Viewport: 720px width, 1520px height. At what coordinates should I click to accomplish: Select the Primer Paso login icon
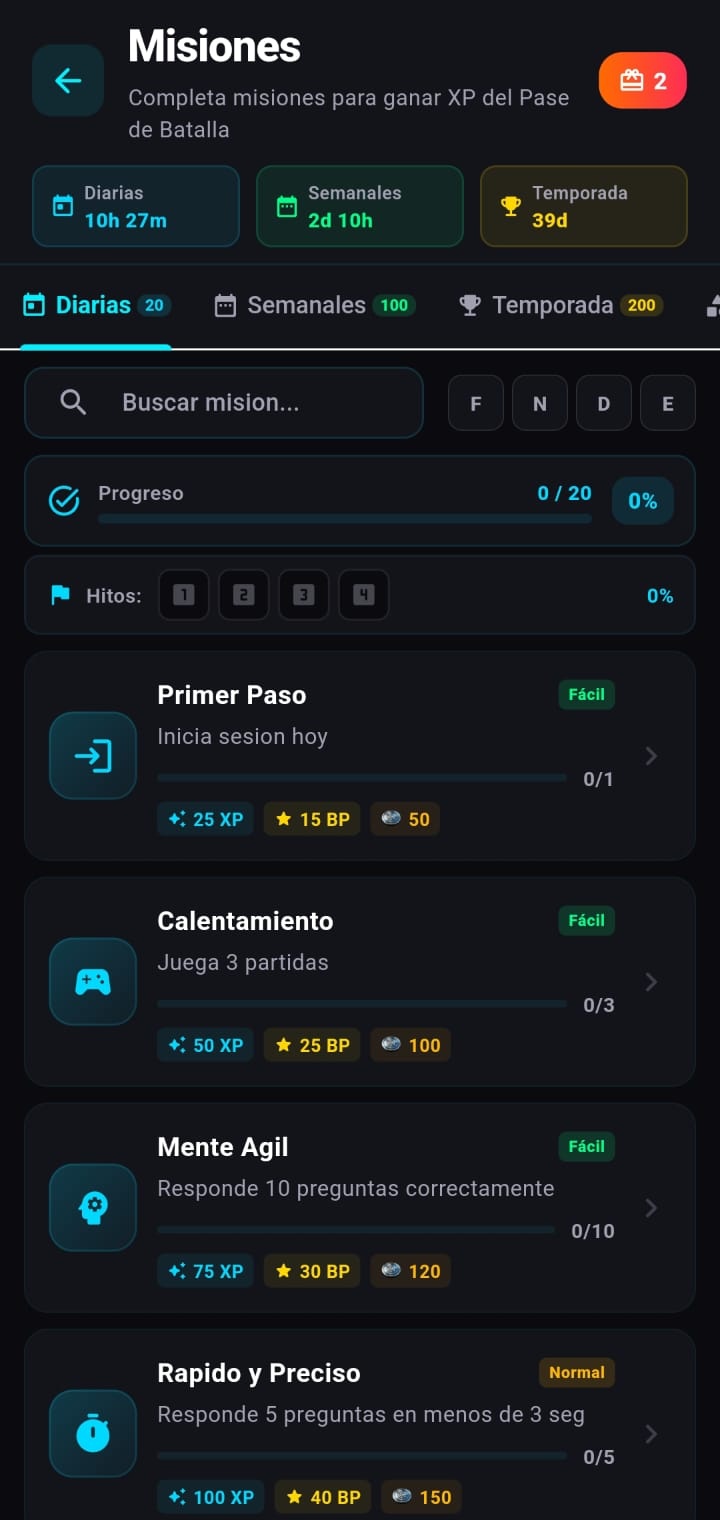93,756
